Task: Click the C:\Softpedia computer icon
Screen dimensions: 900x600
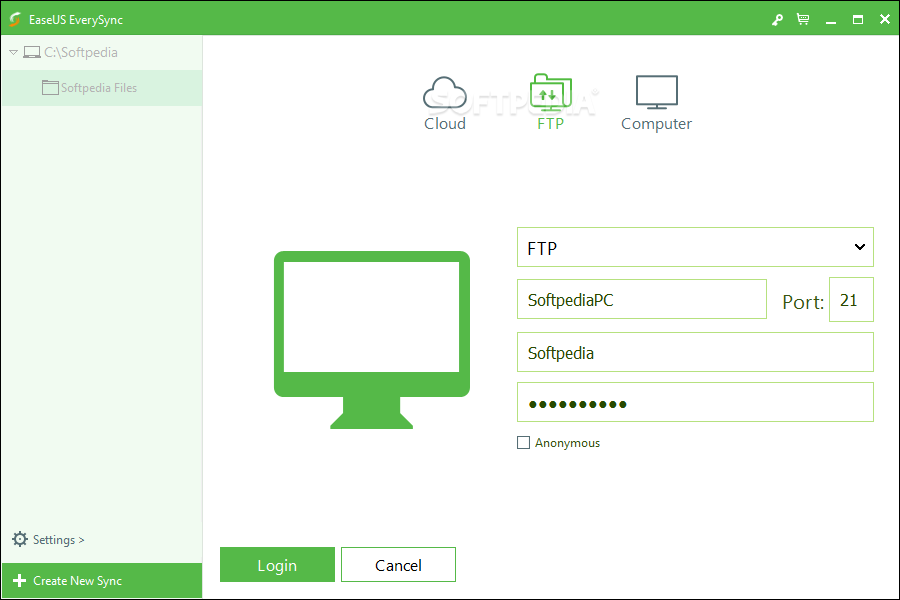Action: click(x=32, y=52)
